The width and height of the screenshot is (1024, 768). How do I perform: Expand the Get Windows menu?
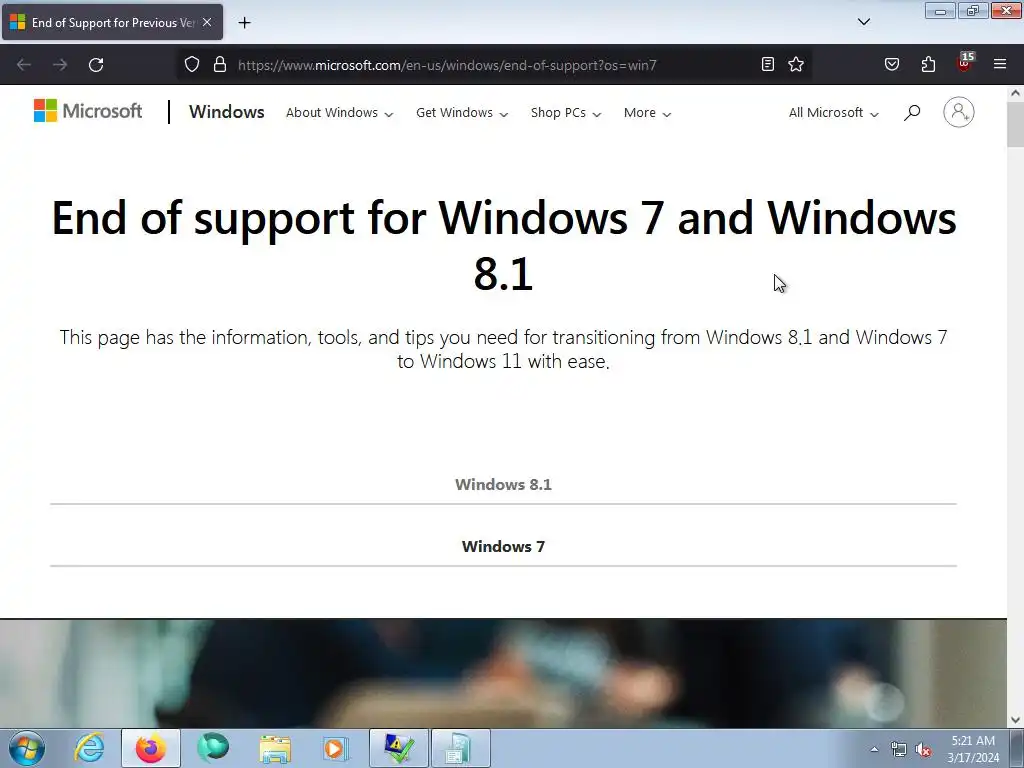pyautogui.click(x=462, y=113)
